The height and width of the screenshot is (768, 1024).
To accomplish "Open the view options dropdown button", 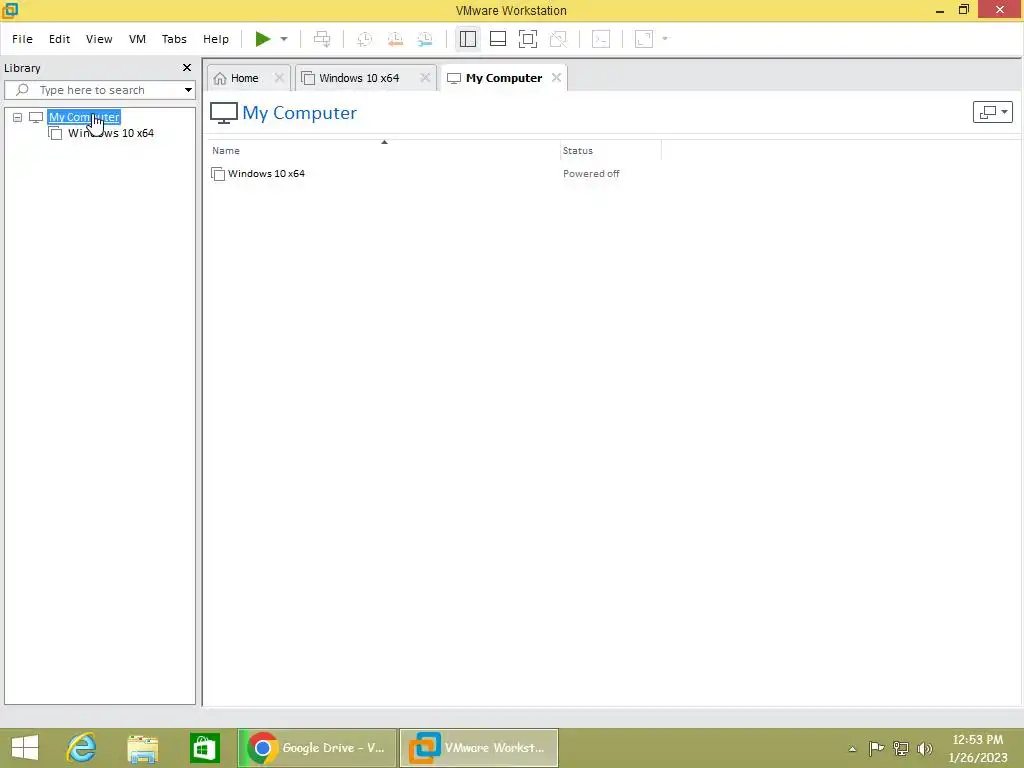I will pyautogui.click(x=993, y=112).
